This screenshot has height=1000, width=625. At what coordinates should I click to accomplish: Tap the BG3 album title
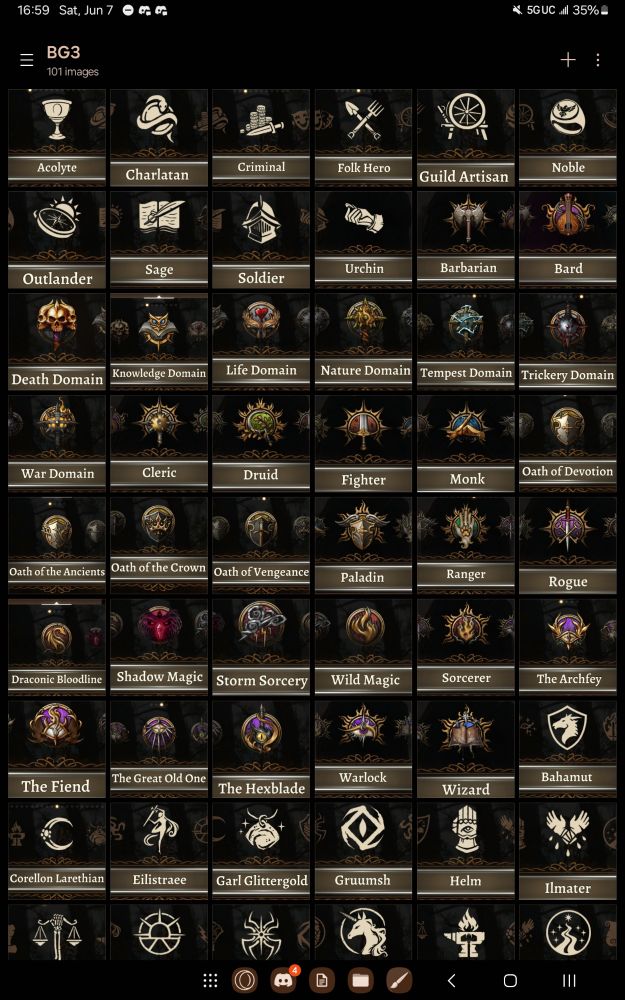click(63, 52)
